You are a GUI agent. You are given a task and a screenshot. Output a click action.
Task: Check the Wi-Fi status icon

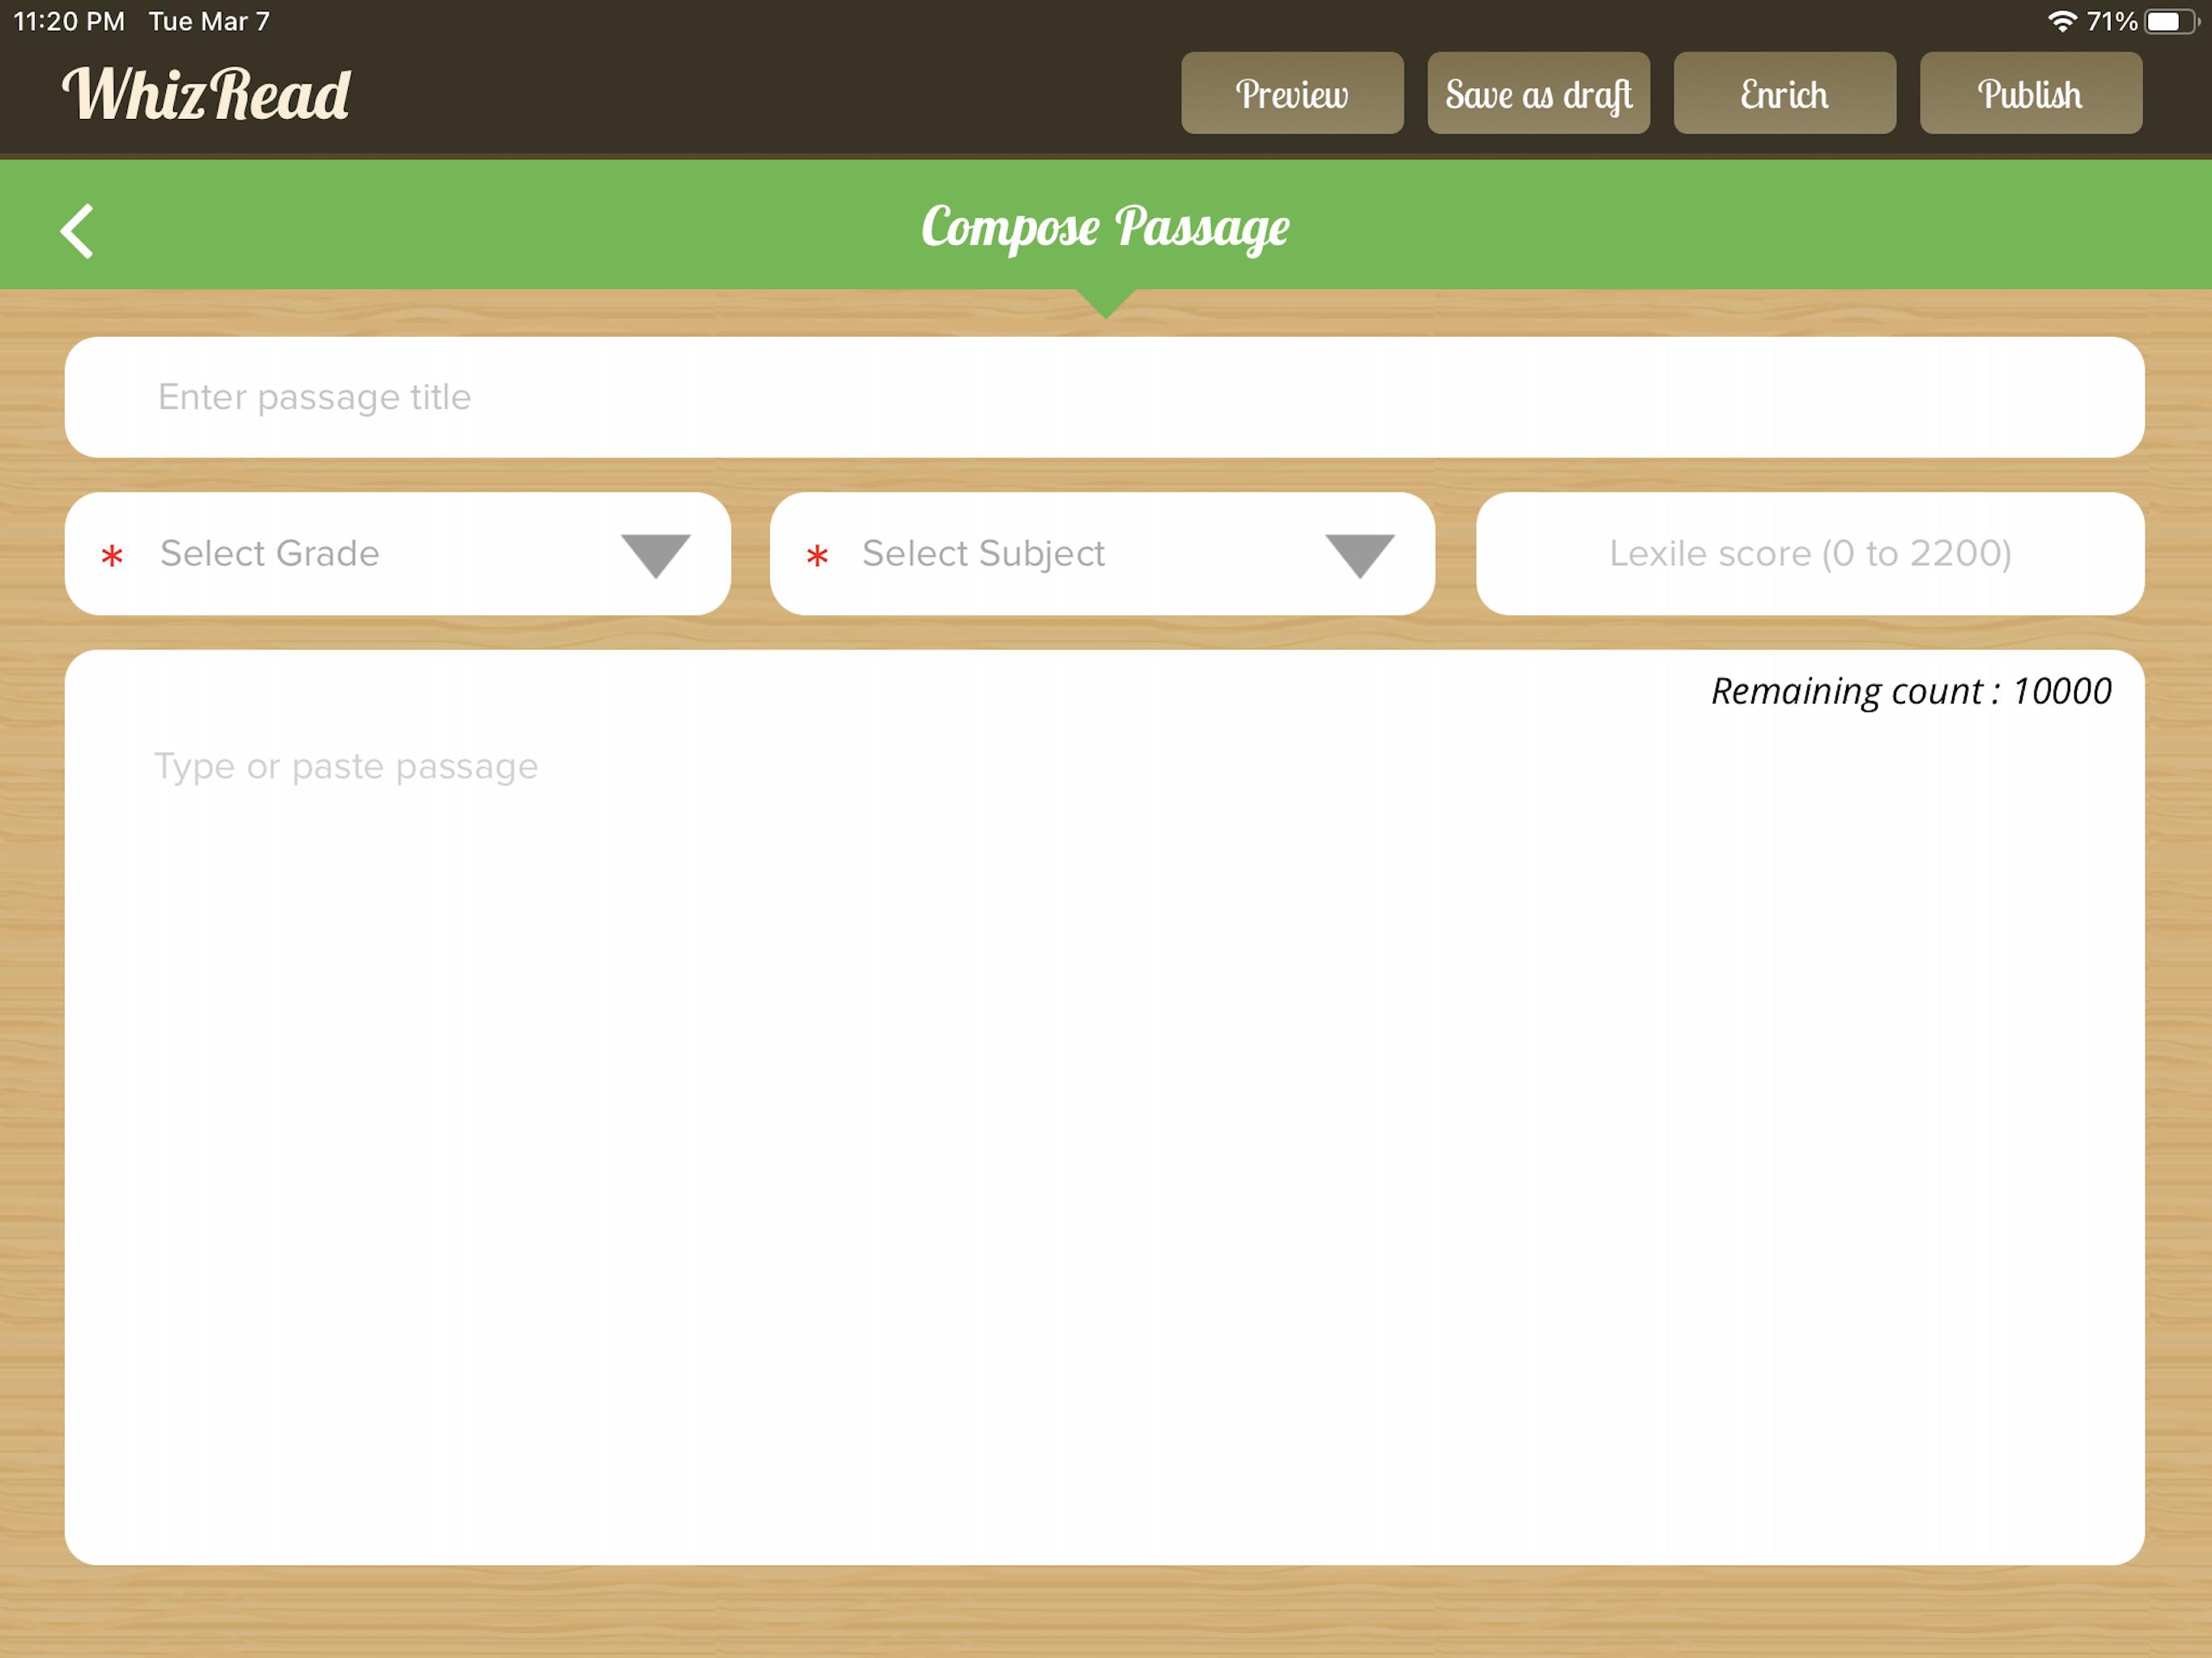(2062, 21)
